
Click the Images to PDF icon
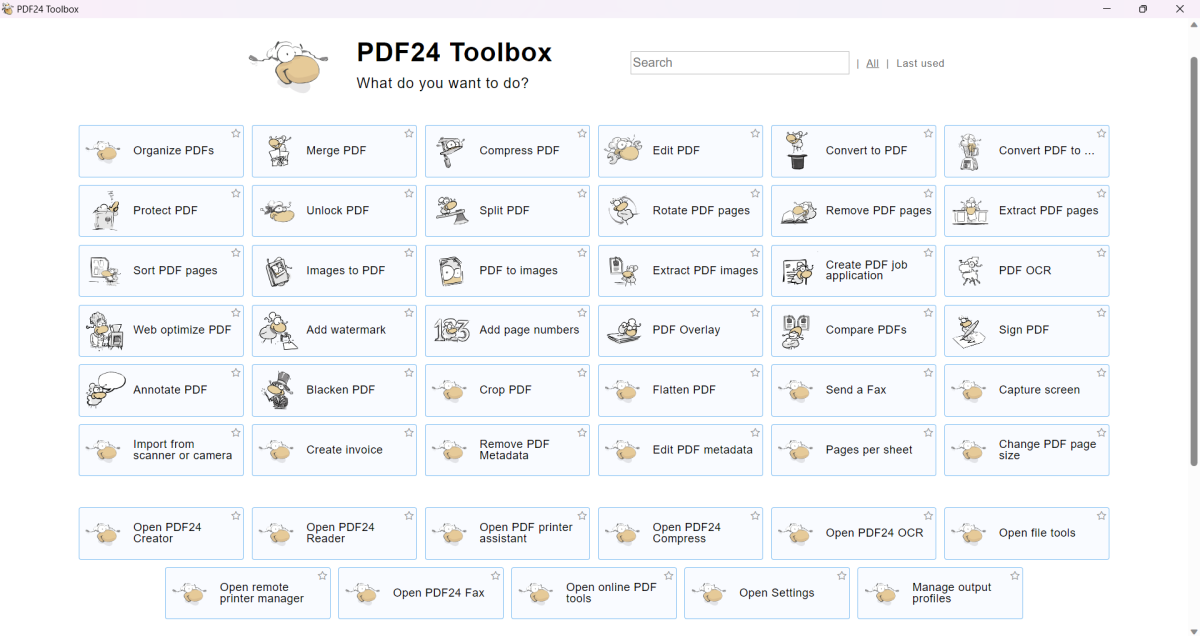277,271
